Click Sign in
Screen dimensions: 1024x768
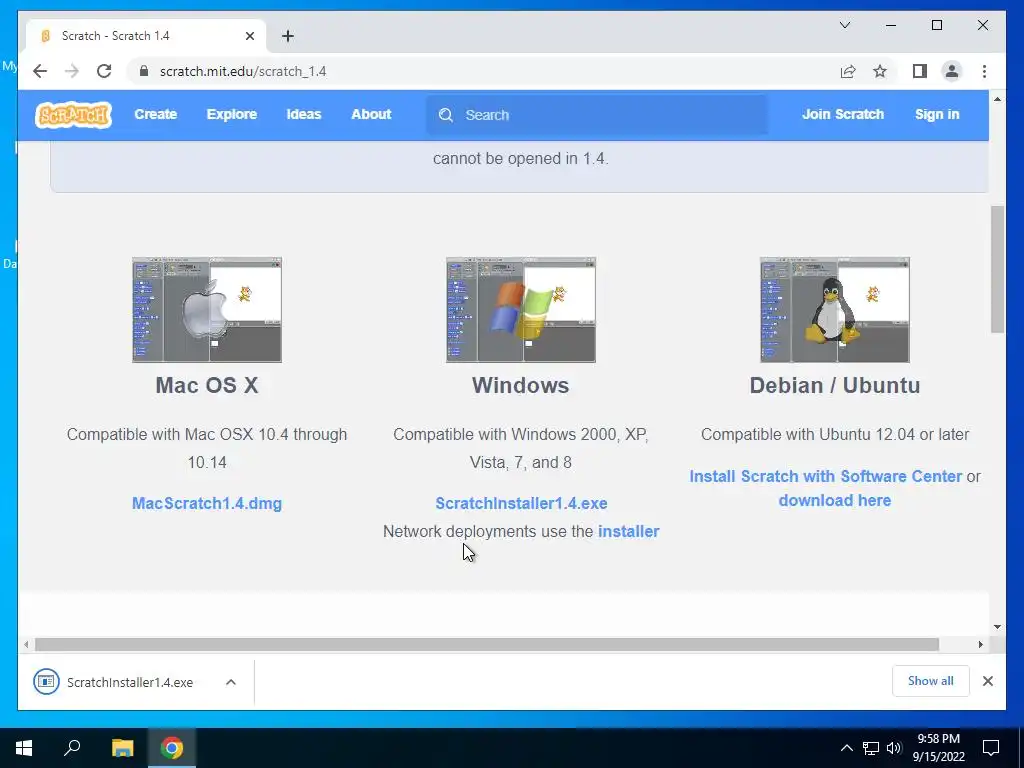937,114
